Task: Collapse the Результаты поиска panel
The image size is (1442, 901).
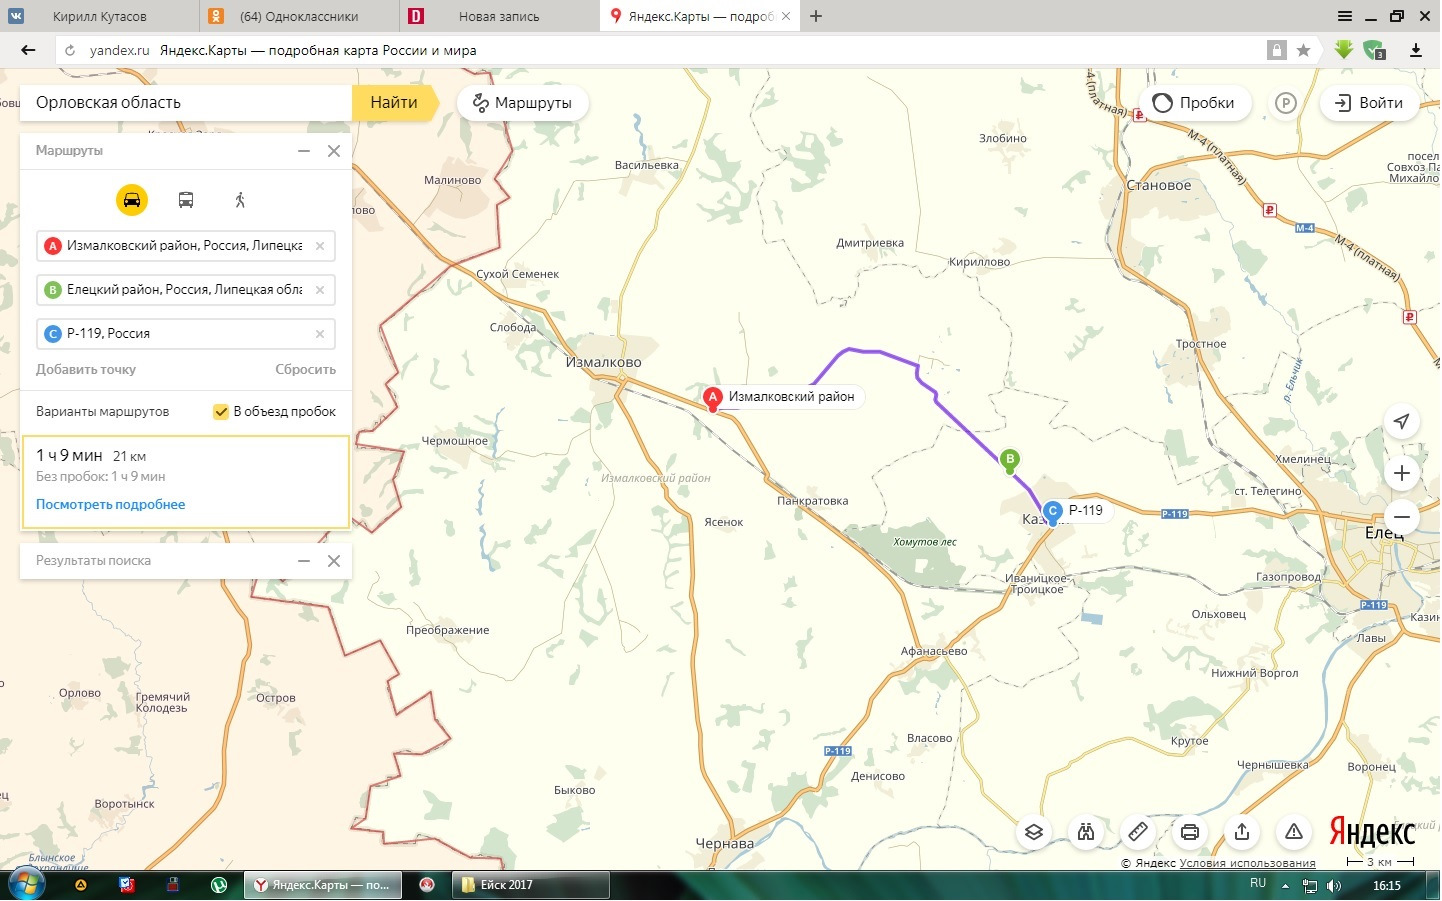Action: tap(304, 561)
